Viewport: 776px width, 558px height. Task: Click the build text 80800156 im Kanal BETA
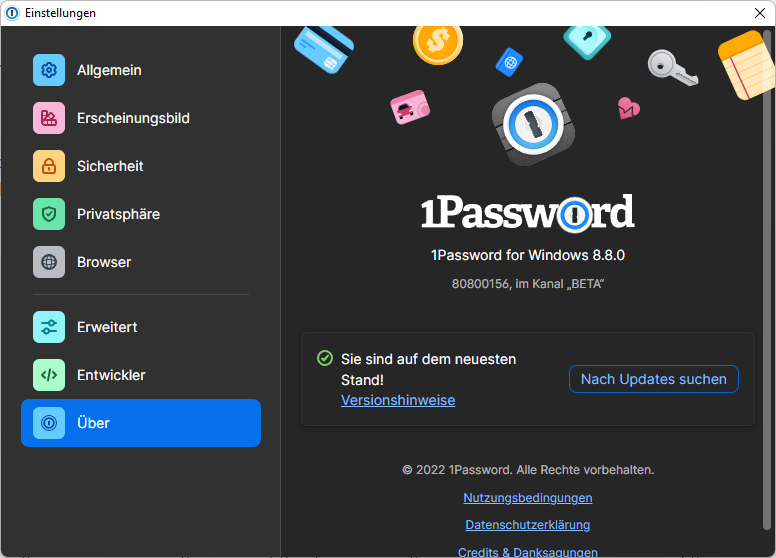(528, 284)
